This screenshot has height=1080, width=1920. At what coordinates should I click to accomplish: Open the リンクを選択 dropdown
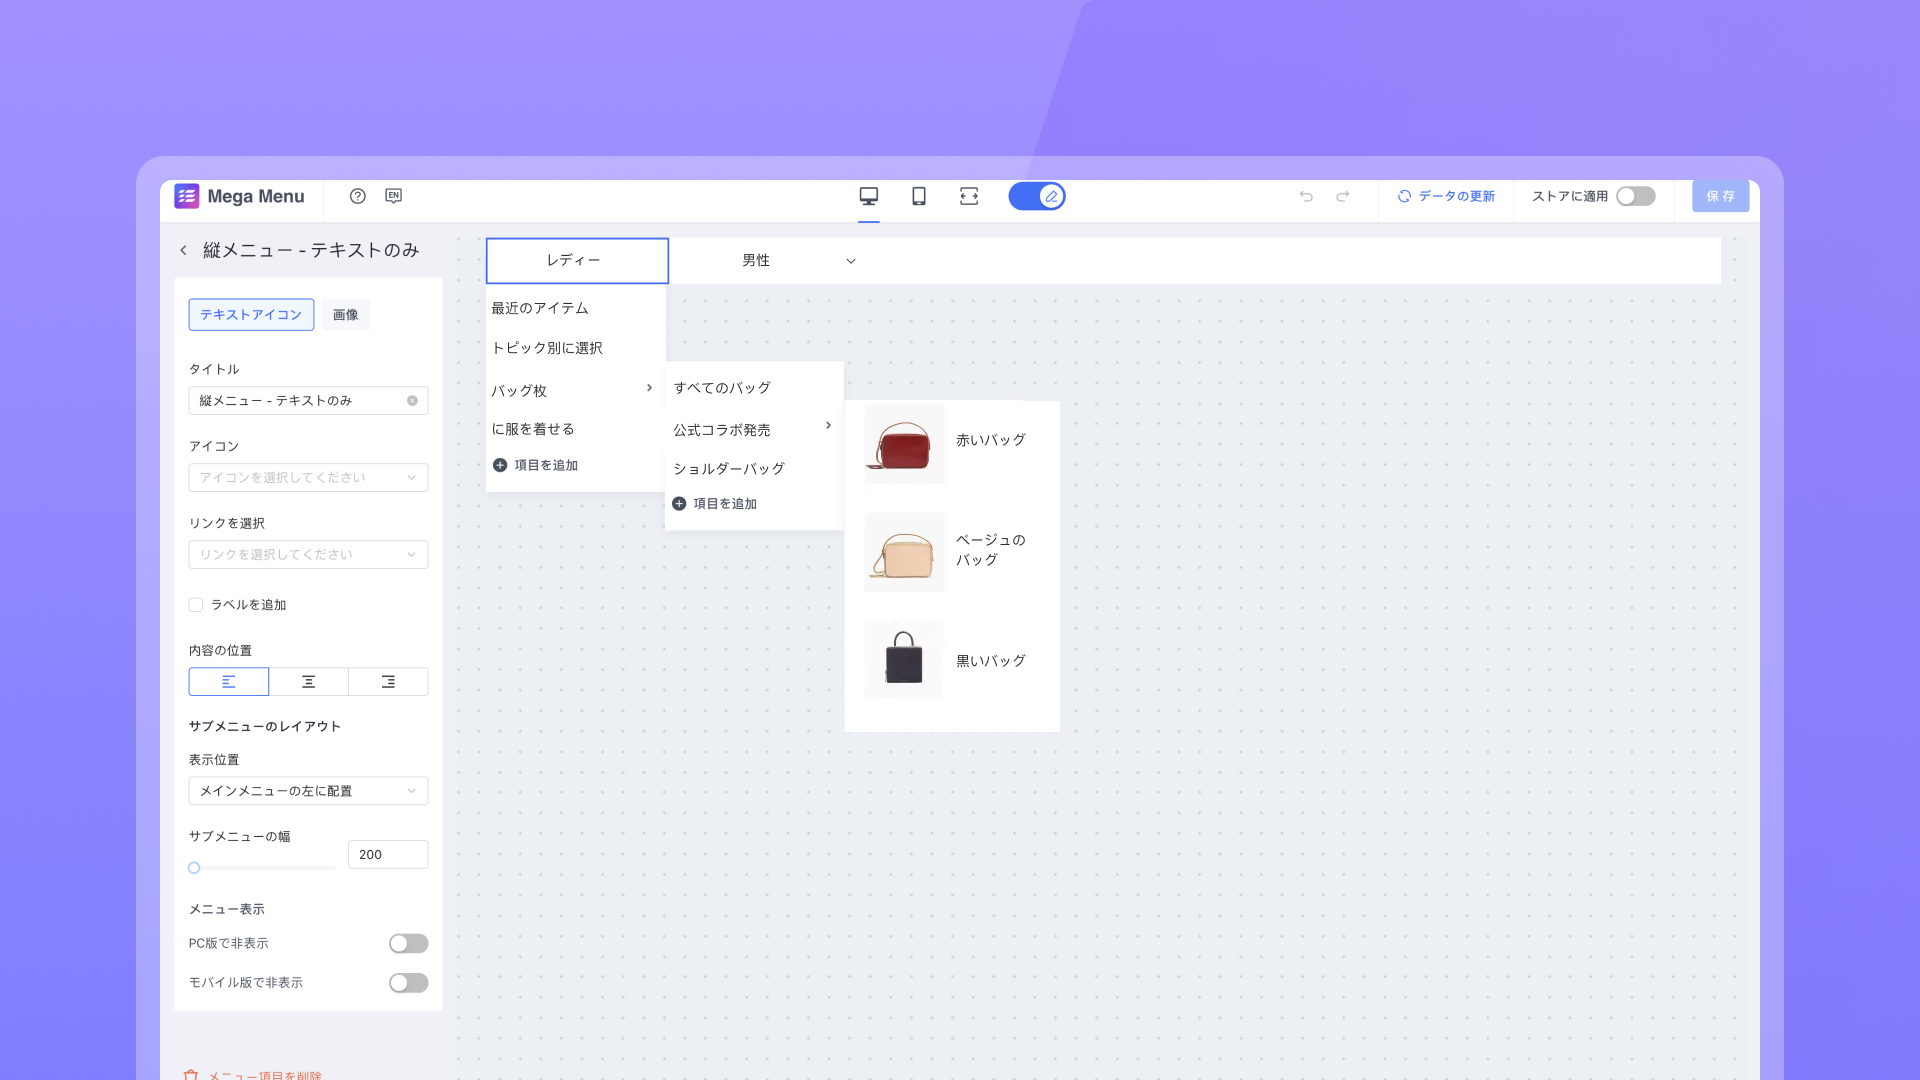(309, 555)
